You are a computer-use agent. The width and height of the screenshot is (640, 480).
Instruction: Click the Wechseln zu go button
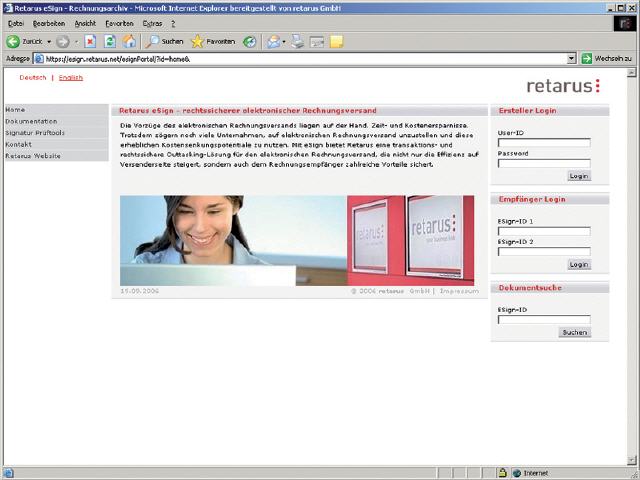(x=607, y=59)
